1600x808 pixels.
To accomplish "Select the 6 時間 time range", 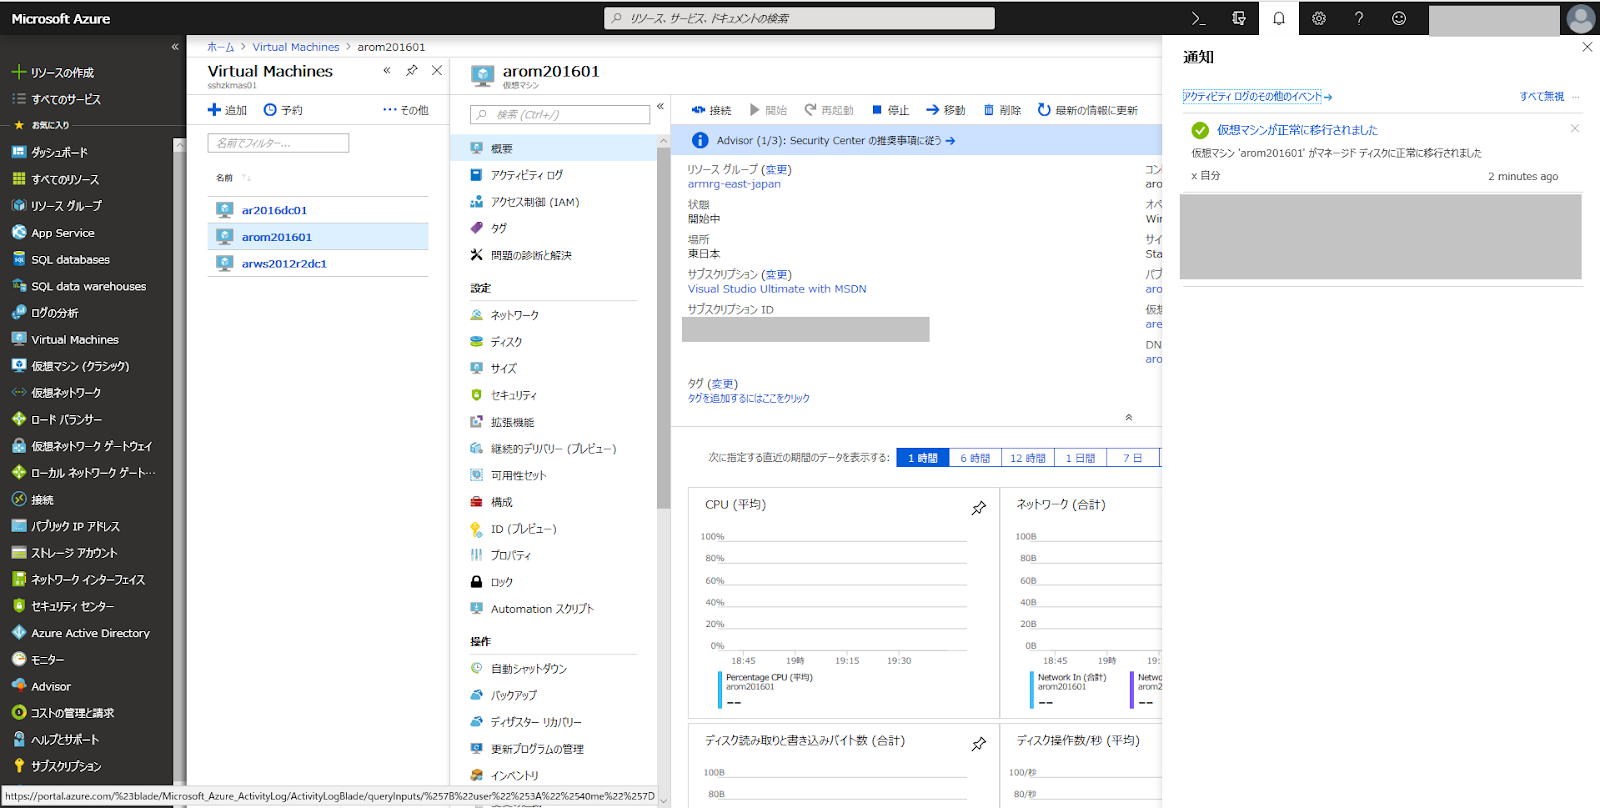I will (x=975, y=458).
